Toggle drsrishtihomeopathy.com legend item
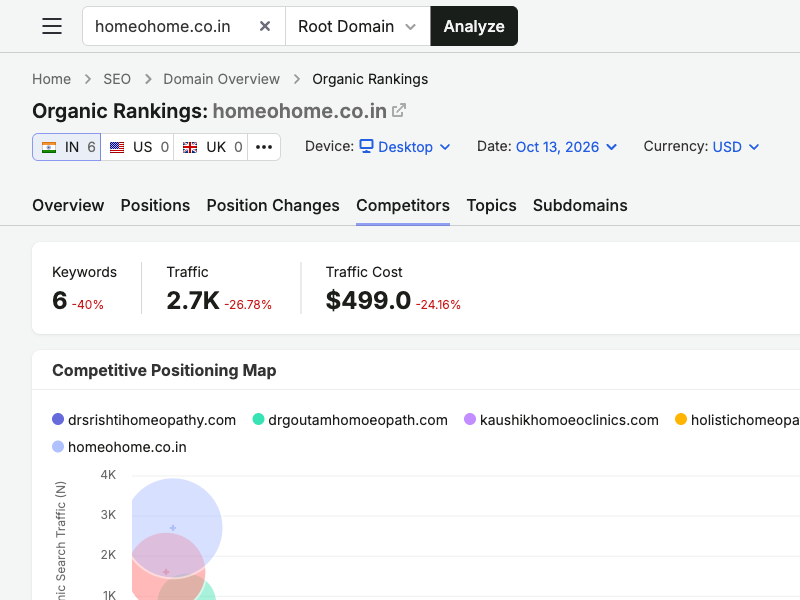The image size is (800, 600). pos(144,420)
